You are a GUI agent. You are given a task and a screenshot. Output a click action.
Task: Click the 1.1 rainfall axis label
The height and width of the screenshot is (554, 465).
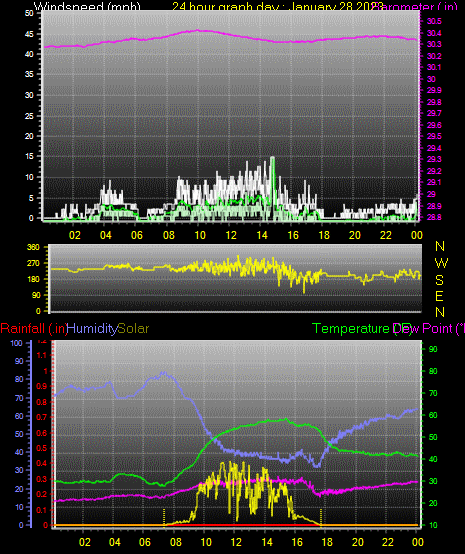[42, 355]
